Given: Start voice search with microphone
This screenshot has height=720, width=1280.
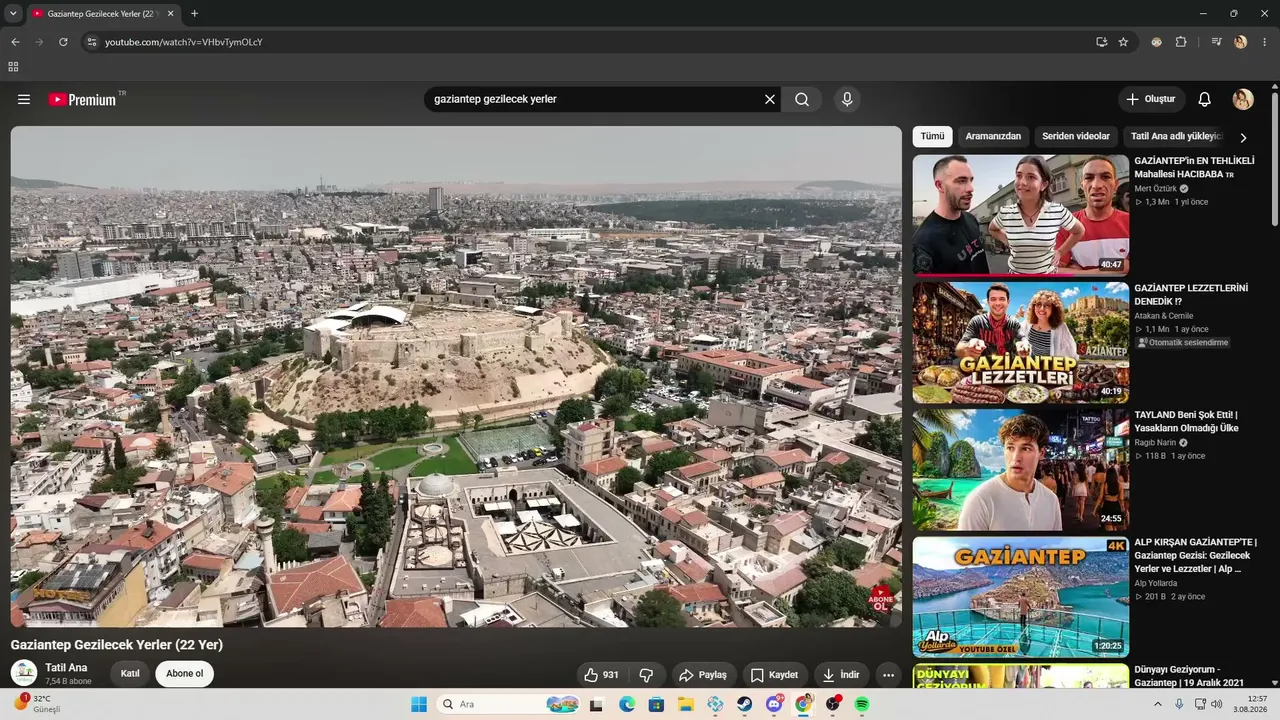Looking at the screenshot, I should pyautogui.click(x=847, y=99).
